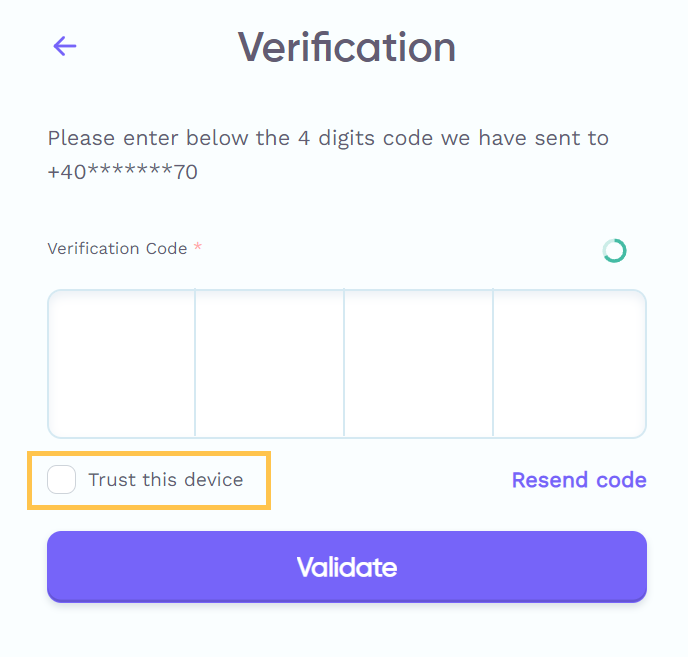Click the Resend code link

579,480
